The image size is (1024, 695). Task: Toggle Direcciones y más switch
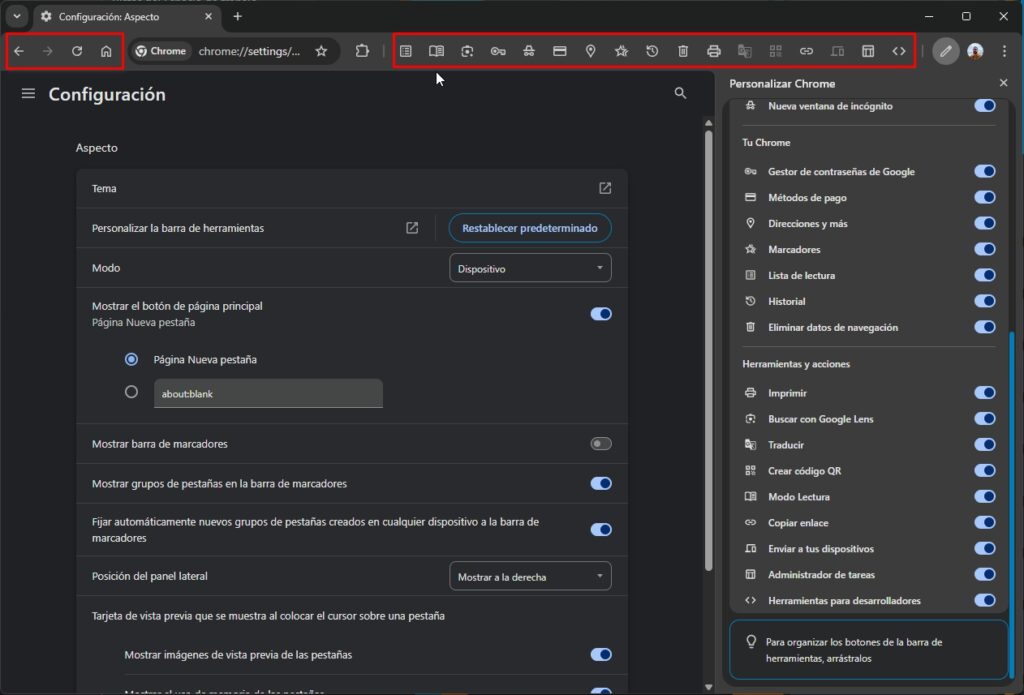pyautogui.click(x=985, y=223)
